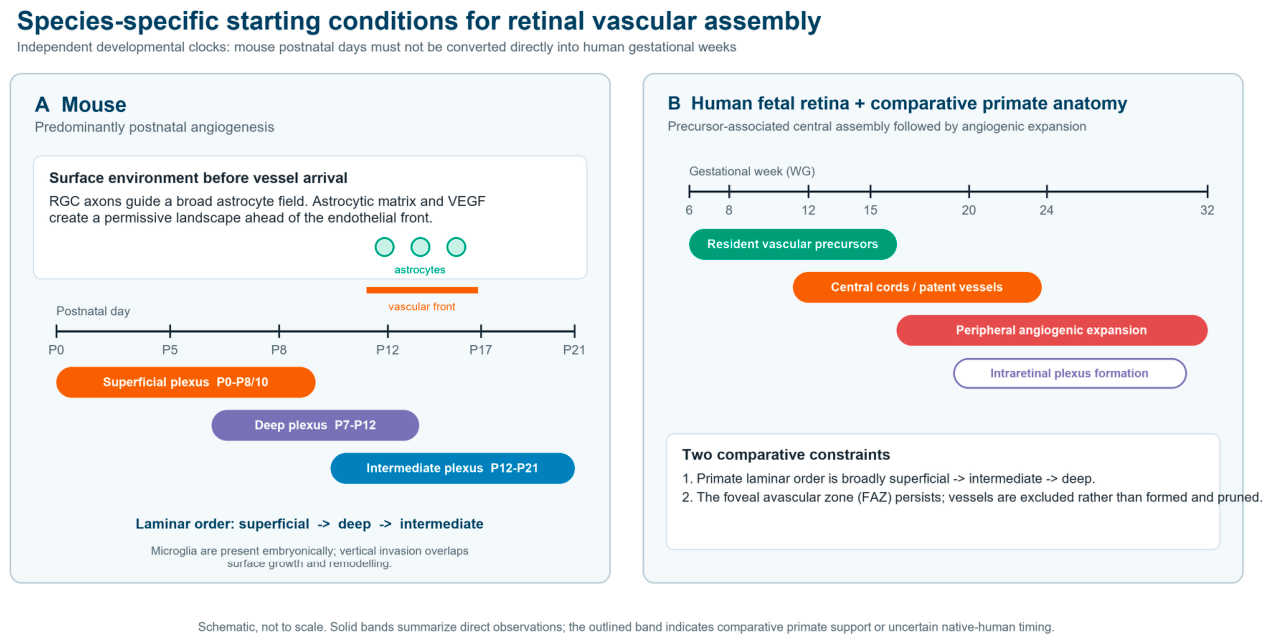This screenshot has width=1272, height=642.
Task: Select the Laminar order summary text
Action: tap(310, 524)
